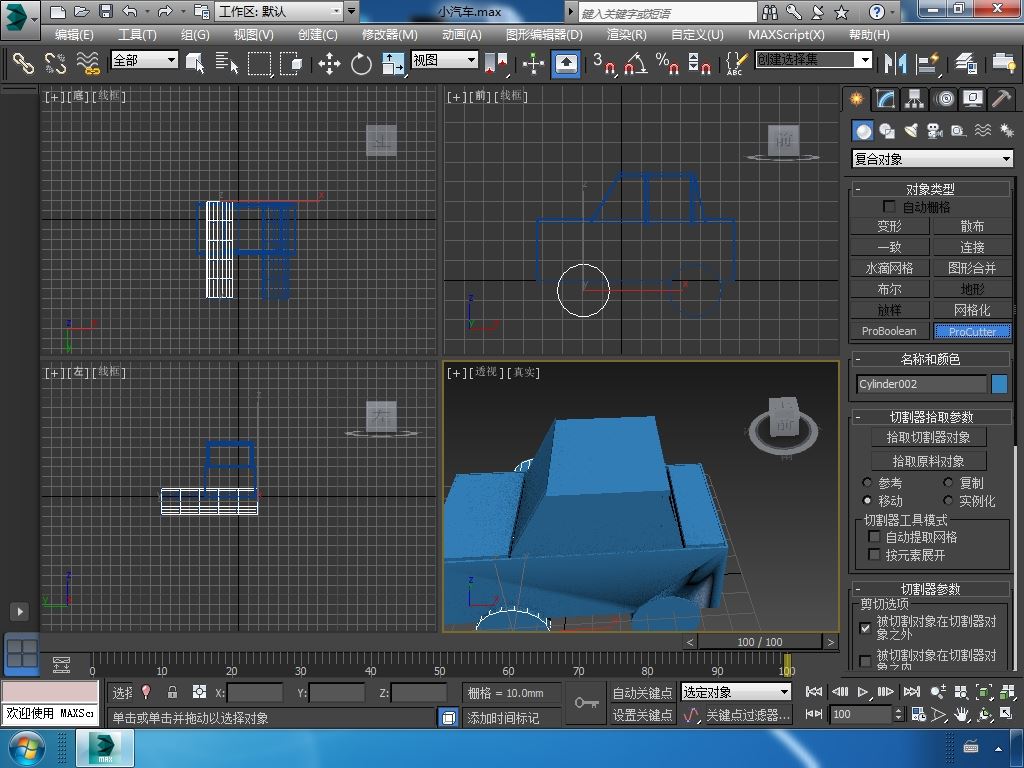
Task: Switch to Display panel tab
Action: [972, 99]
